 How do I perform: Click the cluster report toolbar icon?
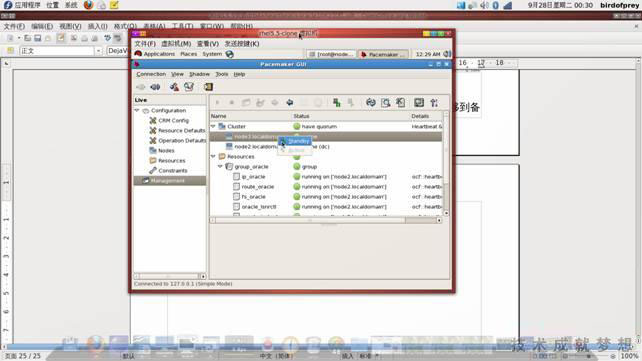coord(189,87)
